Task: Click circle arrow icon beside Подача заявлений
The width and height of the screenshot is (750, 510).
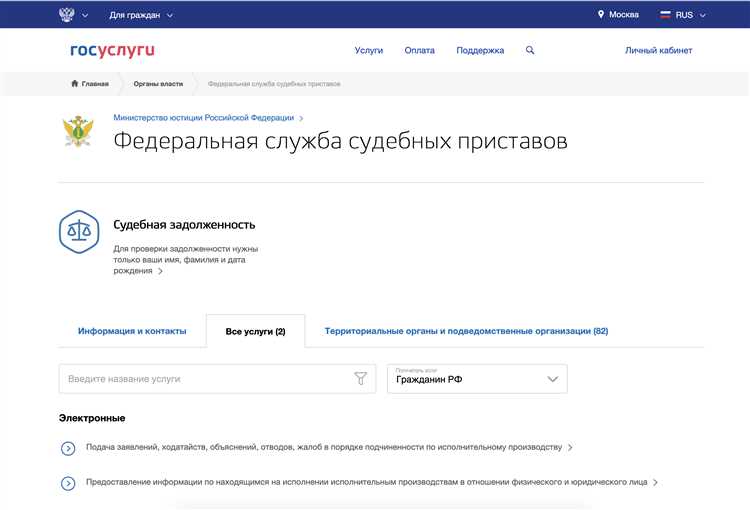Action: (x=68, y=448)
